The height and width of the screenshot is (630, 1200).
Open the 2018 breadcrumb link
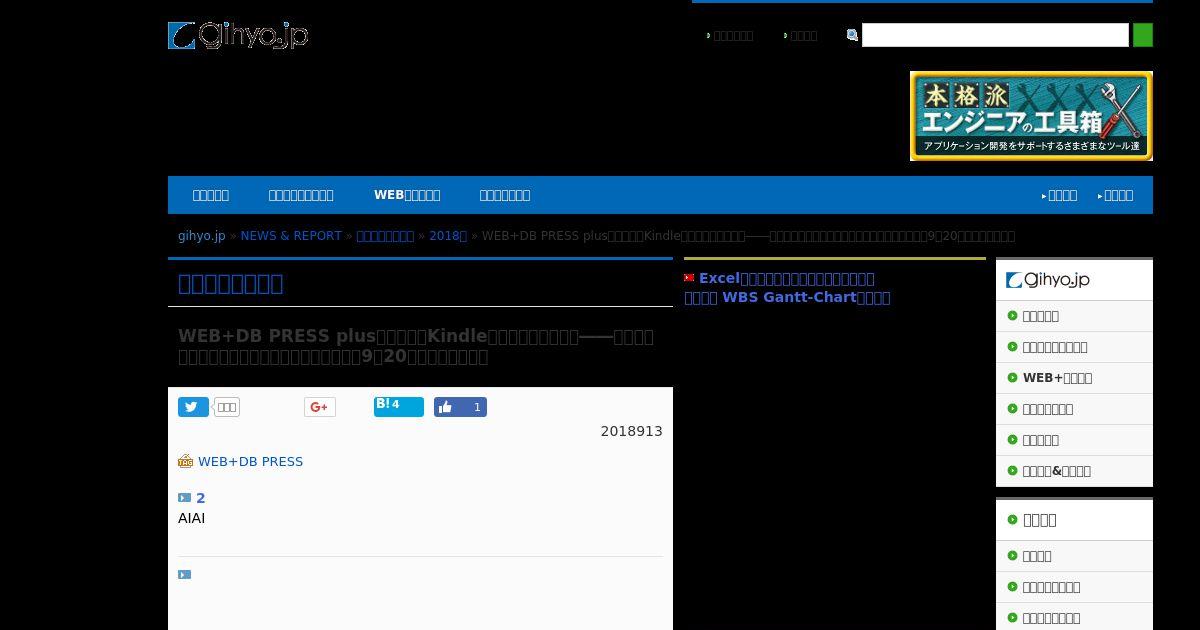click(x=448, y=236)
